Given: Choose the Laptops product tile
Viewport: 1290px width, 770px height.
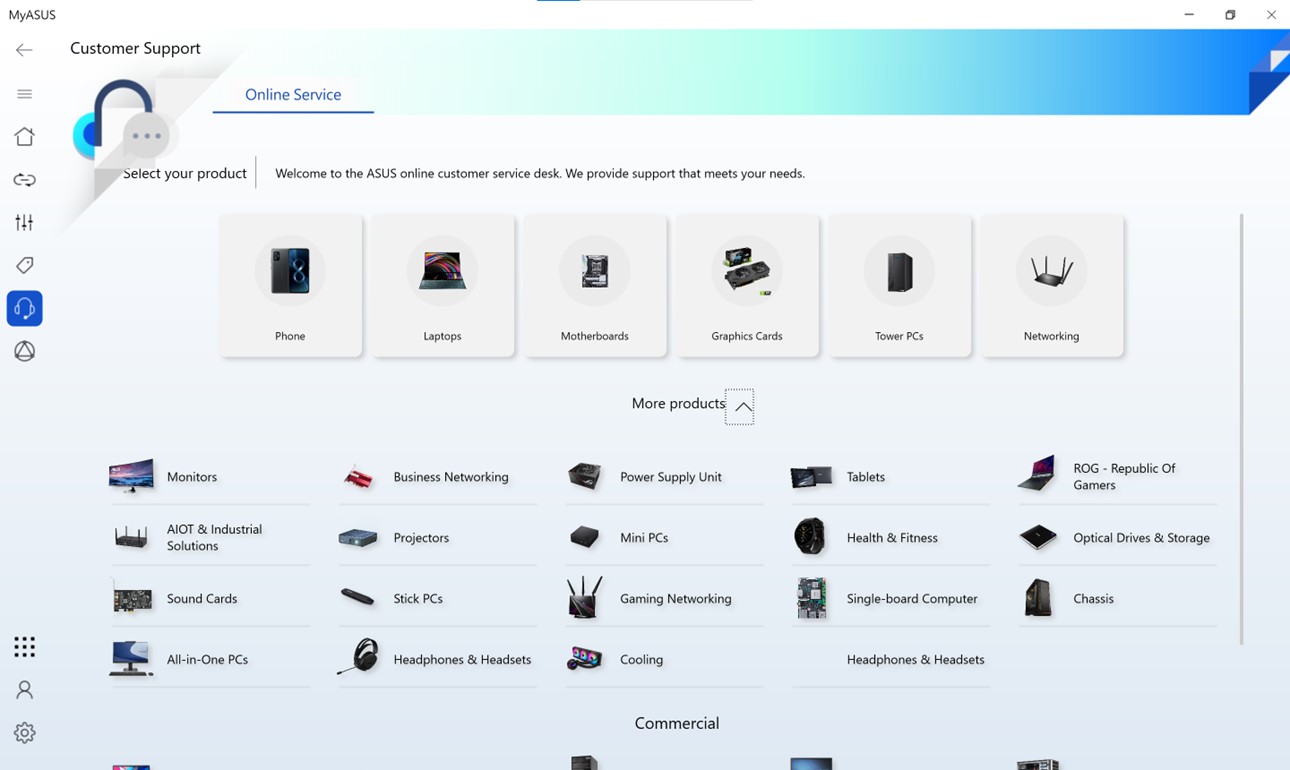Looking at the screenshot, I should pos(442,285).
